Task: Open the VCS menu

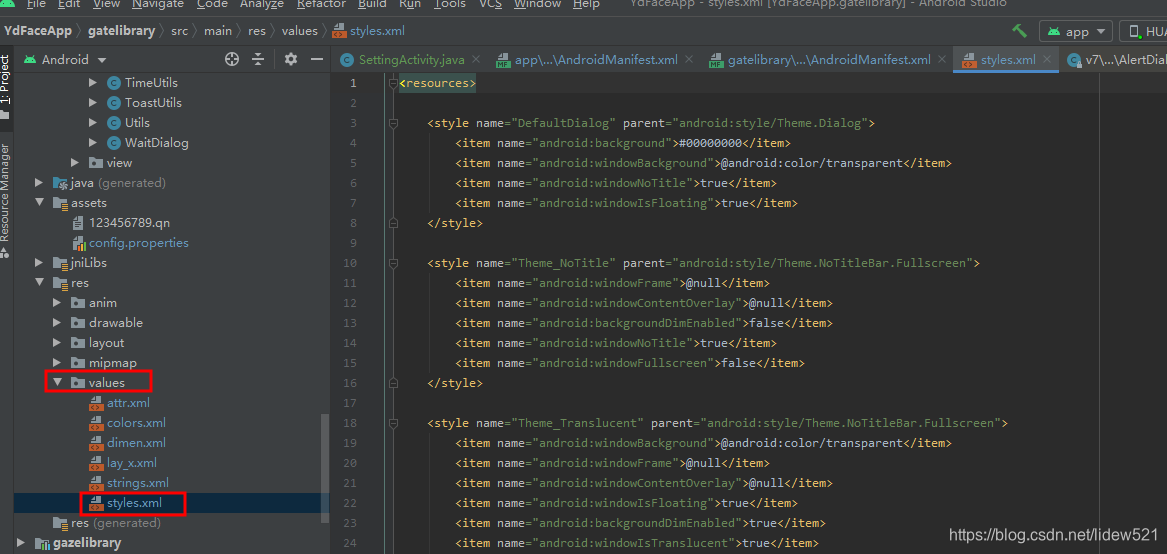Action: [490, 4]
